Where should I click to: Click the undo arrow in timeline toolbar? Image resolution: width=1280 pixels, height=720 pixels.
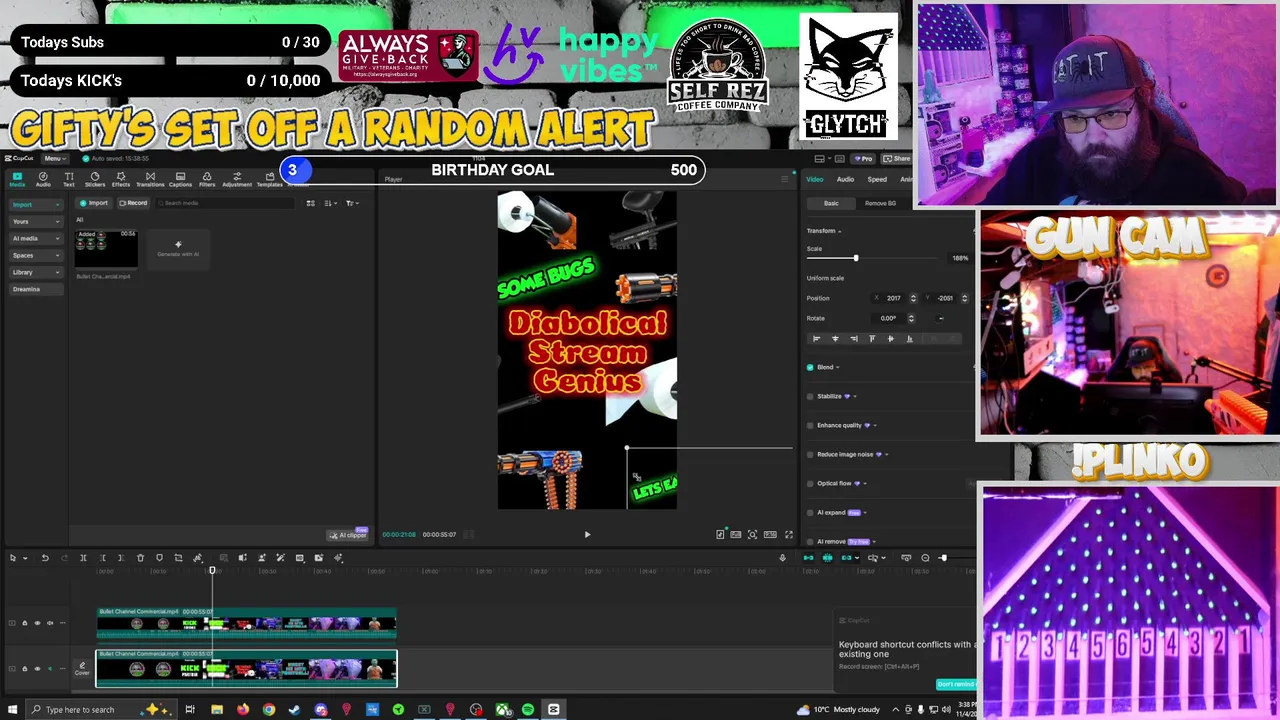45,558
